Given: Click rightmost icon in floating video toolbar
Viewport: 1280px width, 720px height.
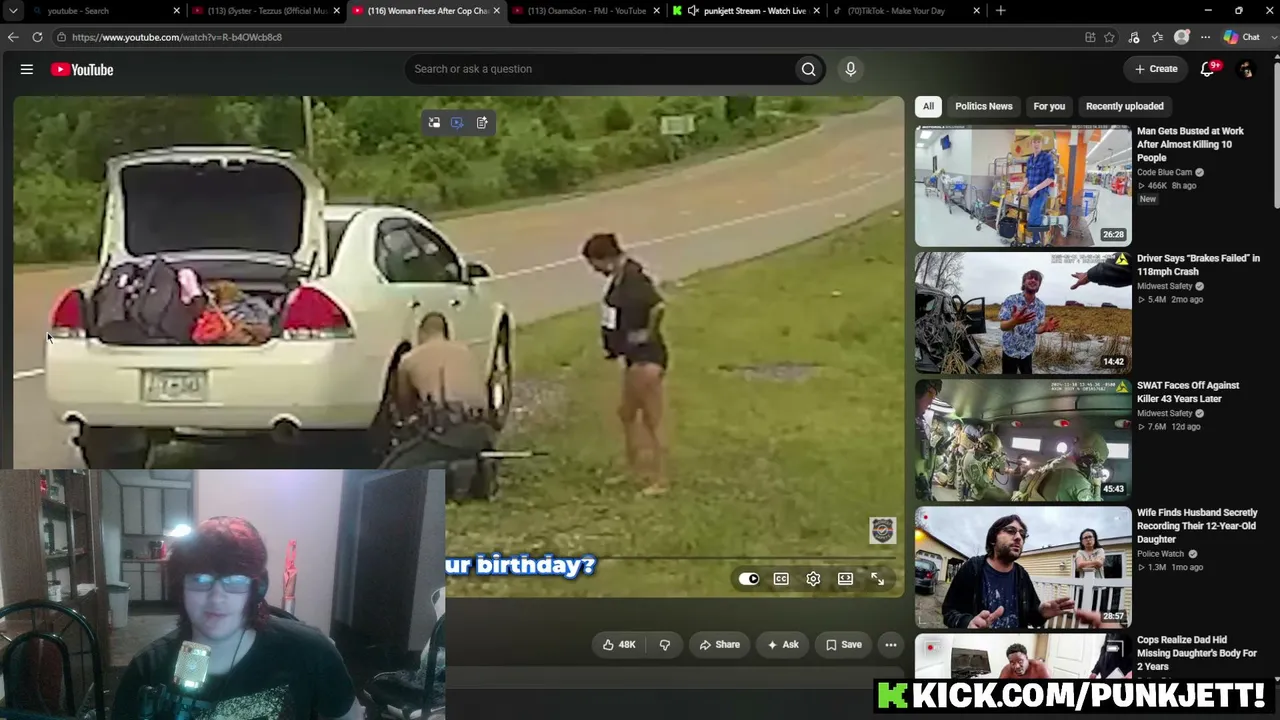Looking at the screenshot, I should [482, 122].
